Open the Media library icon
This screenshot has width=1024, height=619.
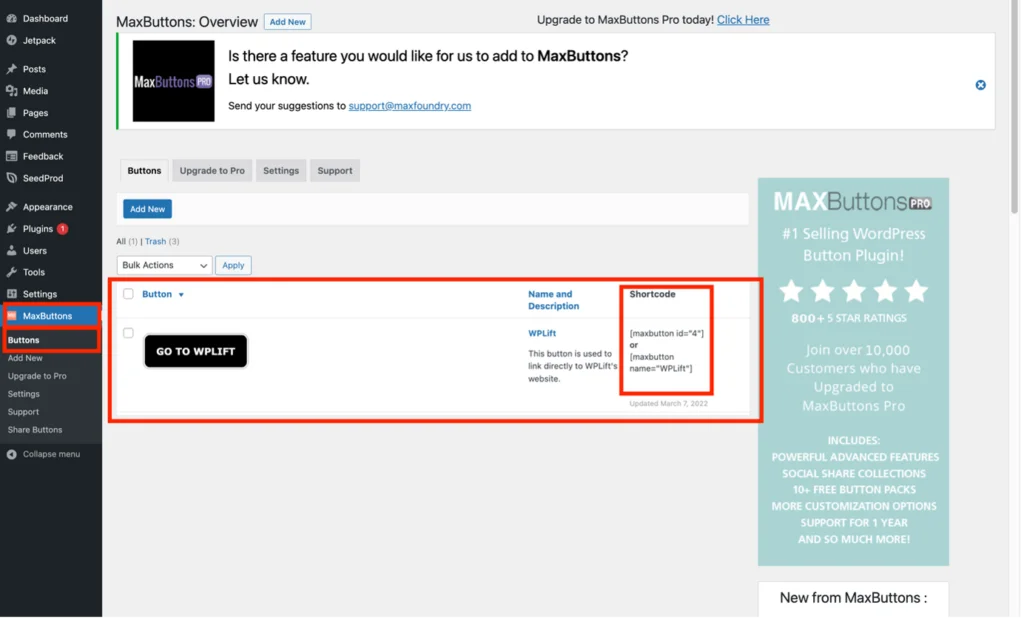click(12, 91)
